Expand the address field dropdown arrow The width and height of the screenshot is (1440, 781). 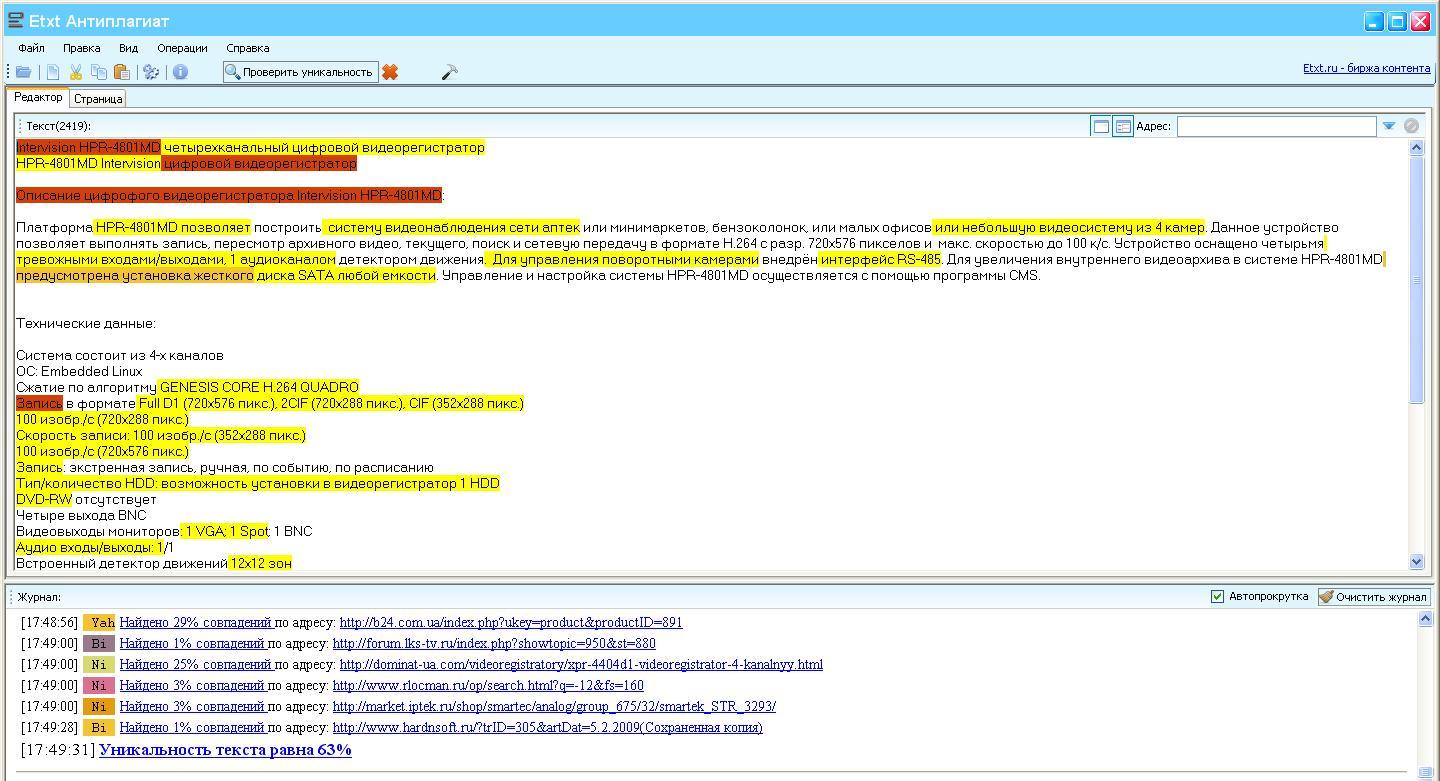click(x=1388, y=126)
